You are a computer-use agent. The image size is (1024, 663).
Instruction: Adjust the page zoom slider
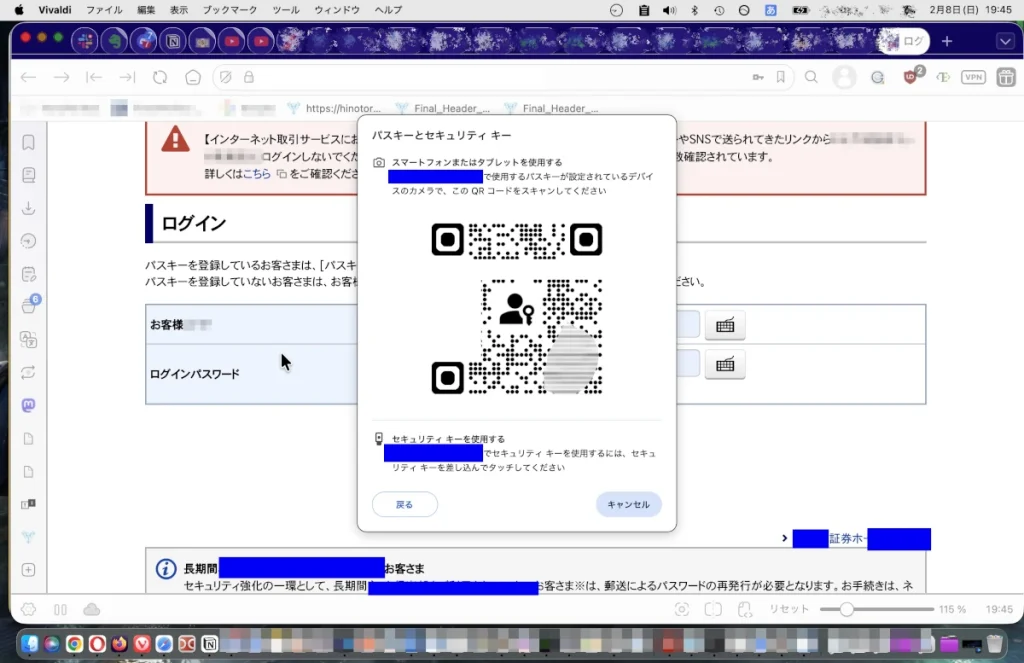tap(847, 609)
